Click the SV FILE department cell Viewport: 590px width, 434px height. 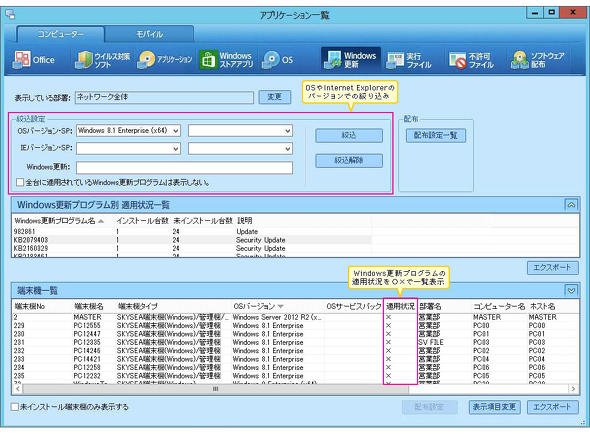coord(431,343)
